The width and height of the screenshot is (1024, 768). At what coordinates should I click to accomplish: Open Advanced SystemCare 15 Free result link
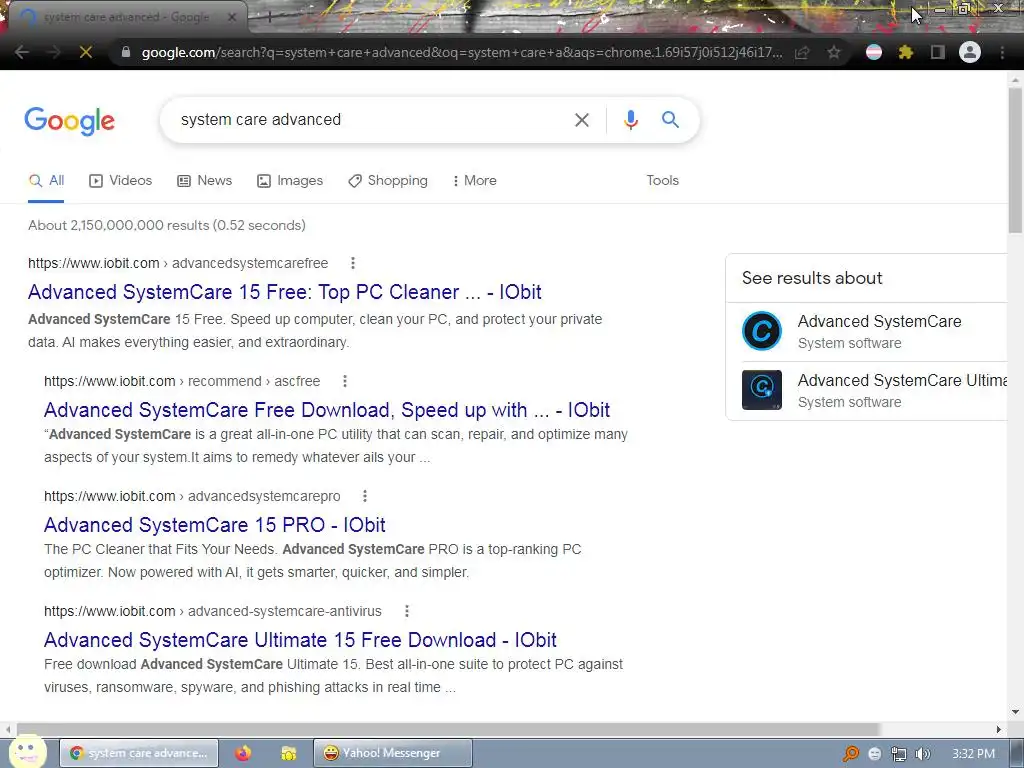tap(285, 292)
